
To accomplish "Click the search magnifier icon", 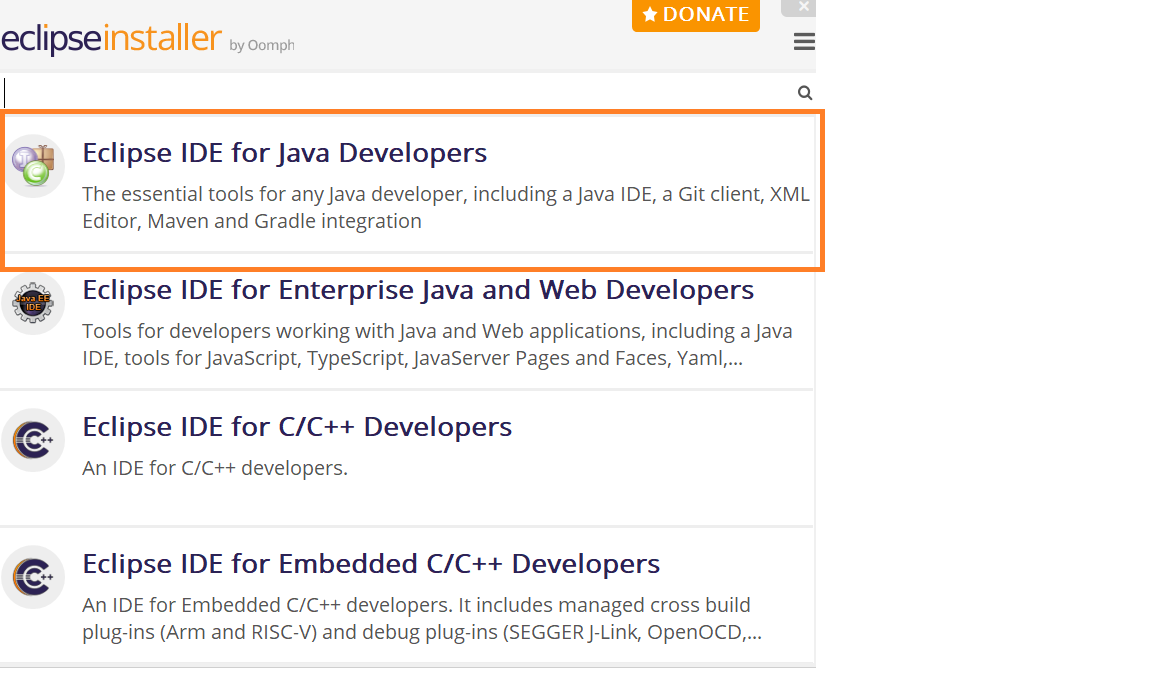I will tap(805, 93).
